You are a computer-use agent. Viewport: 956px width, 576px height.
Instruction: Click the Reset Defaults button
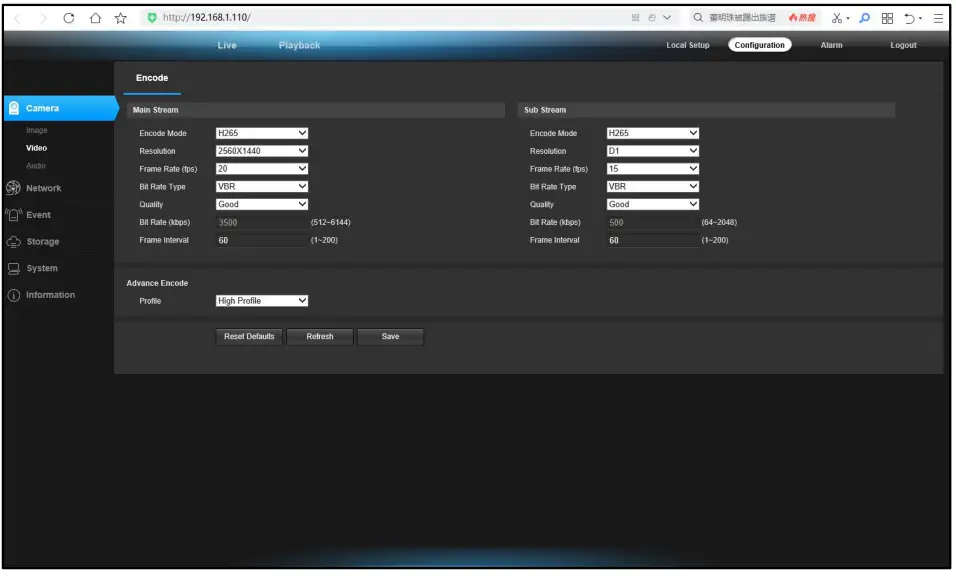[x=249, y=336]
